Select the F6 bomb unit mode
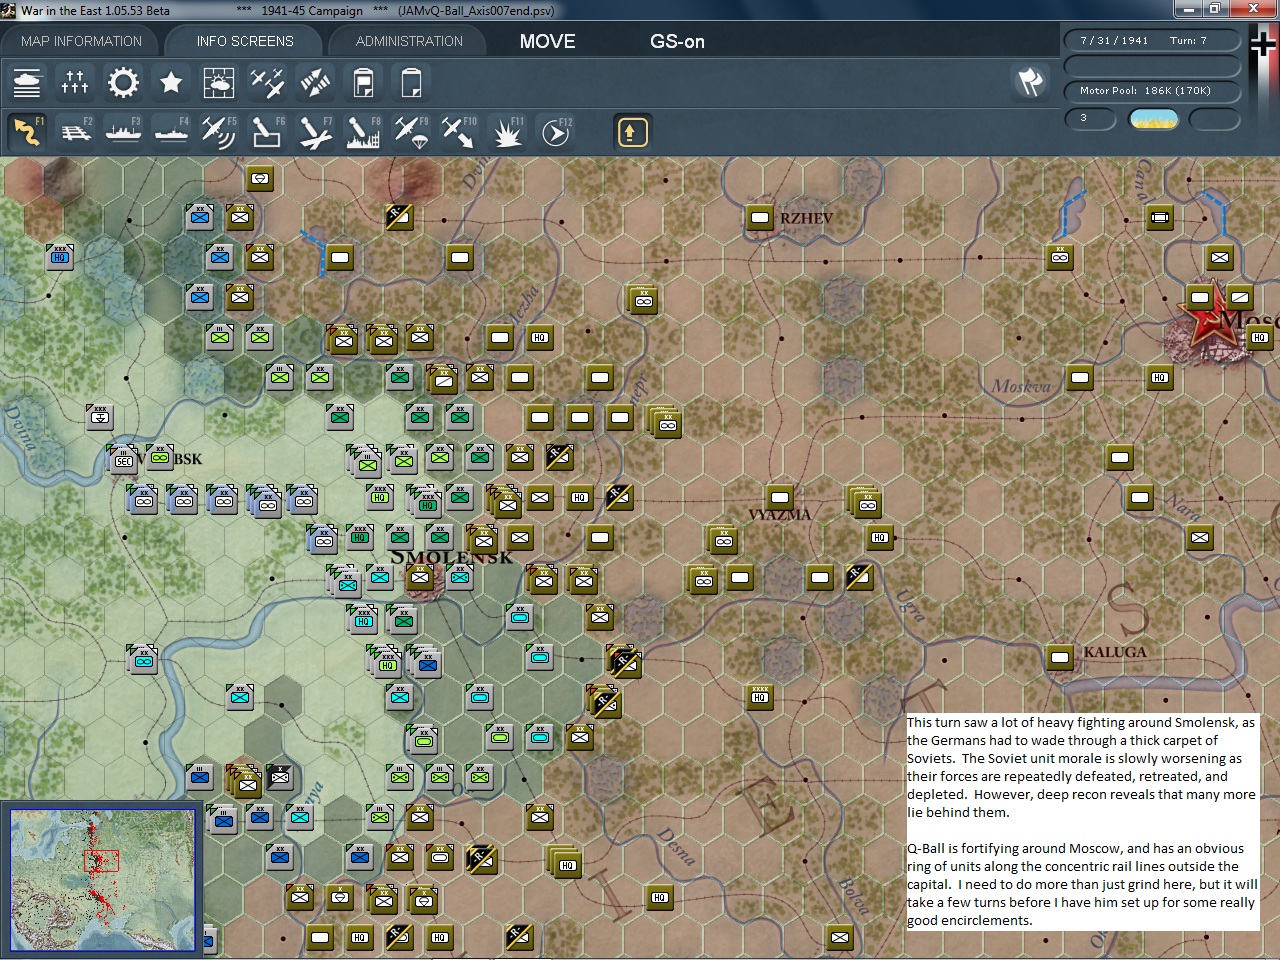This screenshot has height=960, width=1280. point(267,132)
